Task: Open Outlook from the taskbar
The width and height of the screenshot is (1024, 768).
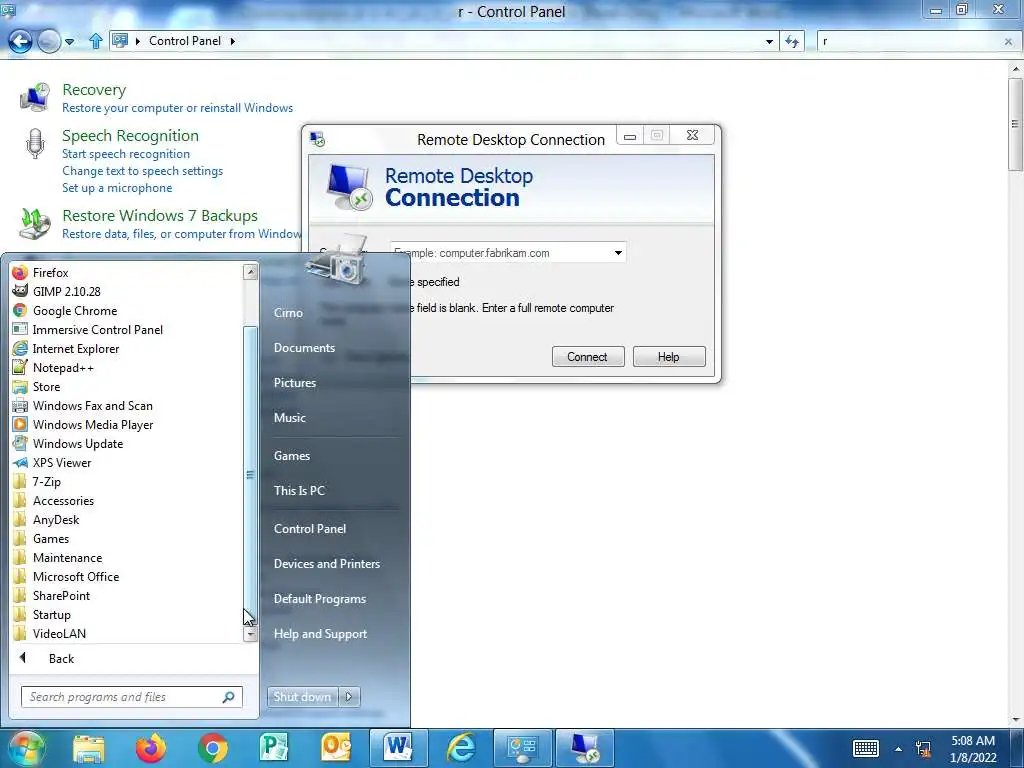Action: click(x=336, y=748)
